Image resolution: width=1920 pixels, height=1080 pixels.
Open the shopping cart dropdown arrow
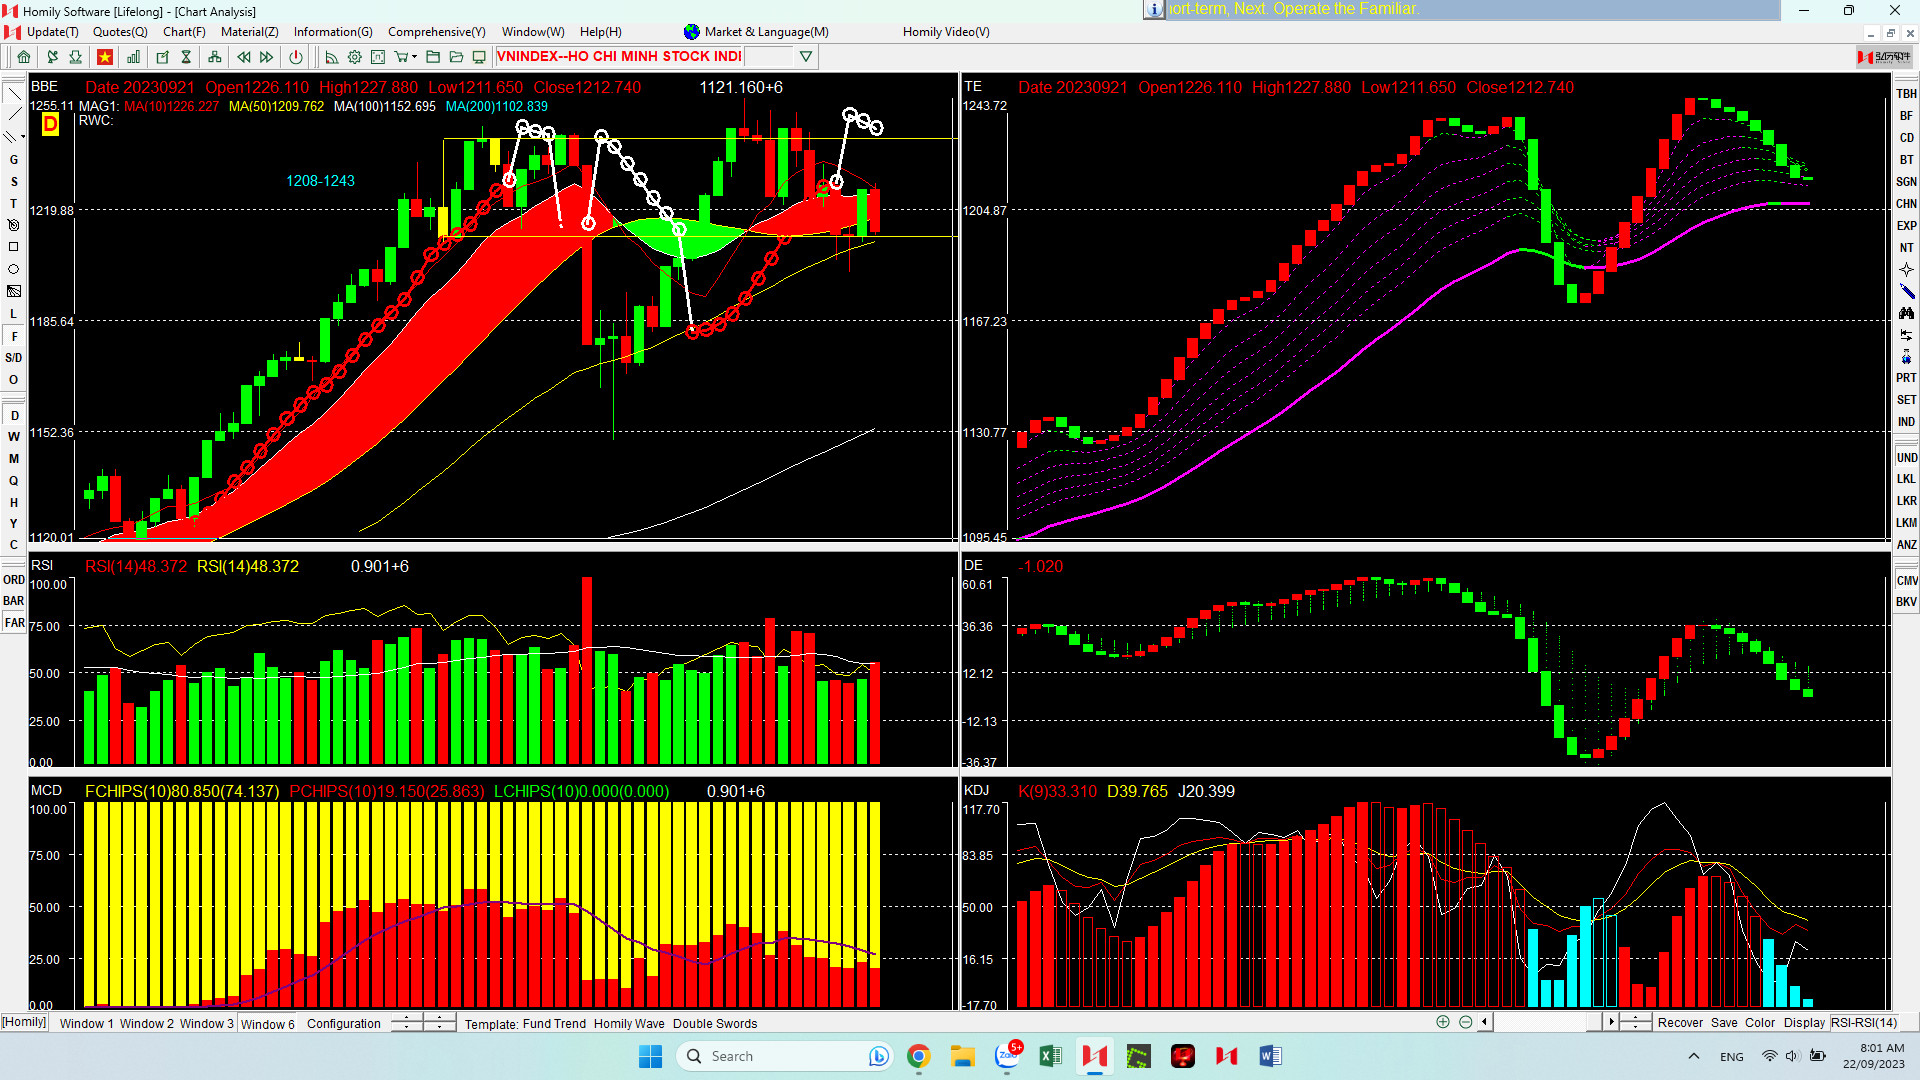(x=414, y=57)
